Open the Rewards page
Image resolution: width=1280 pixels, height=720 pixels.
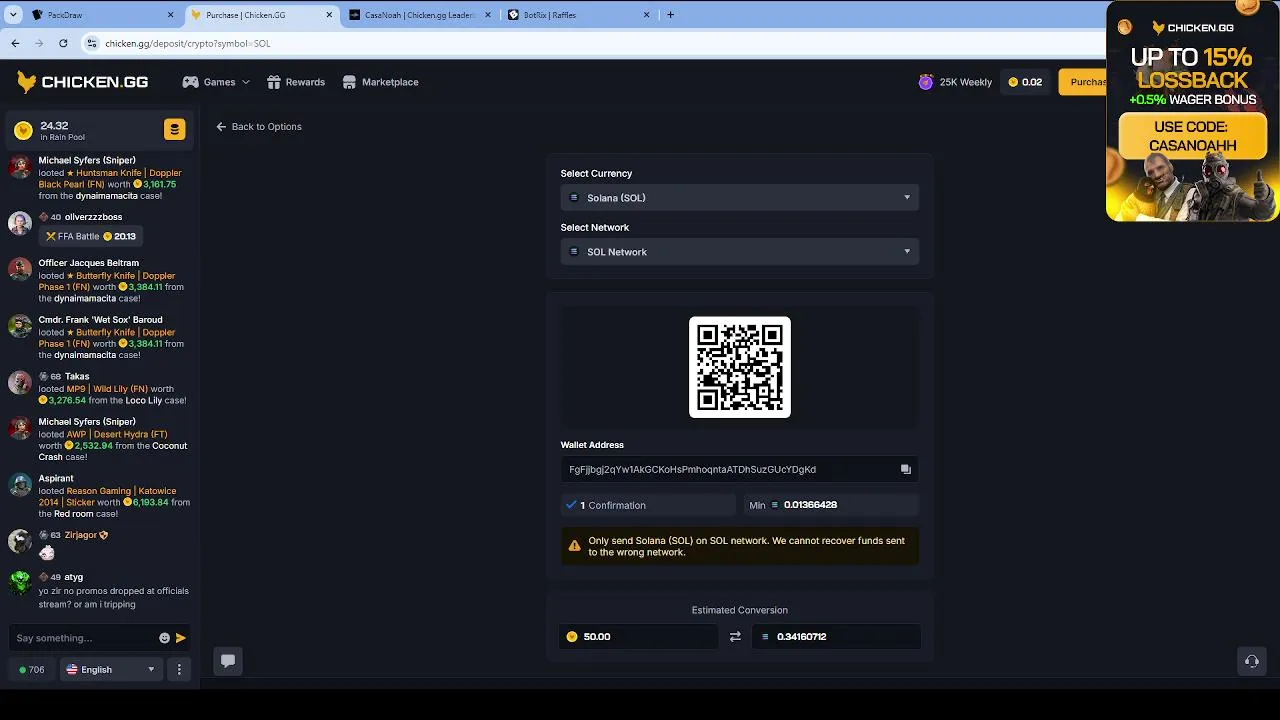(296, 82)
